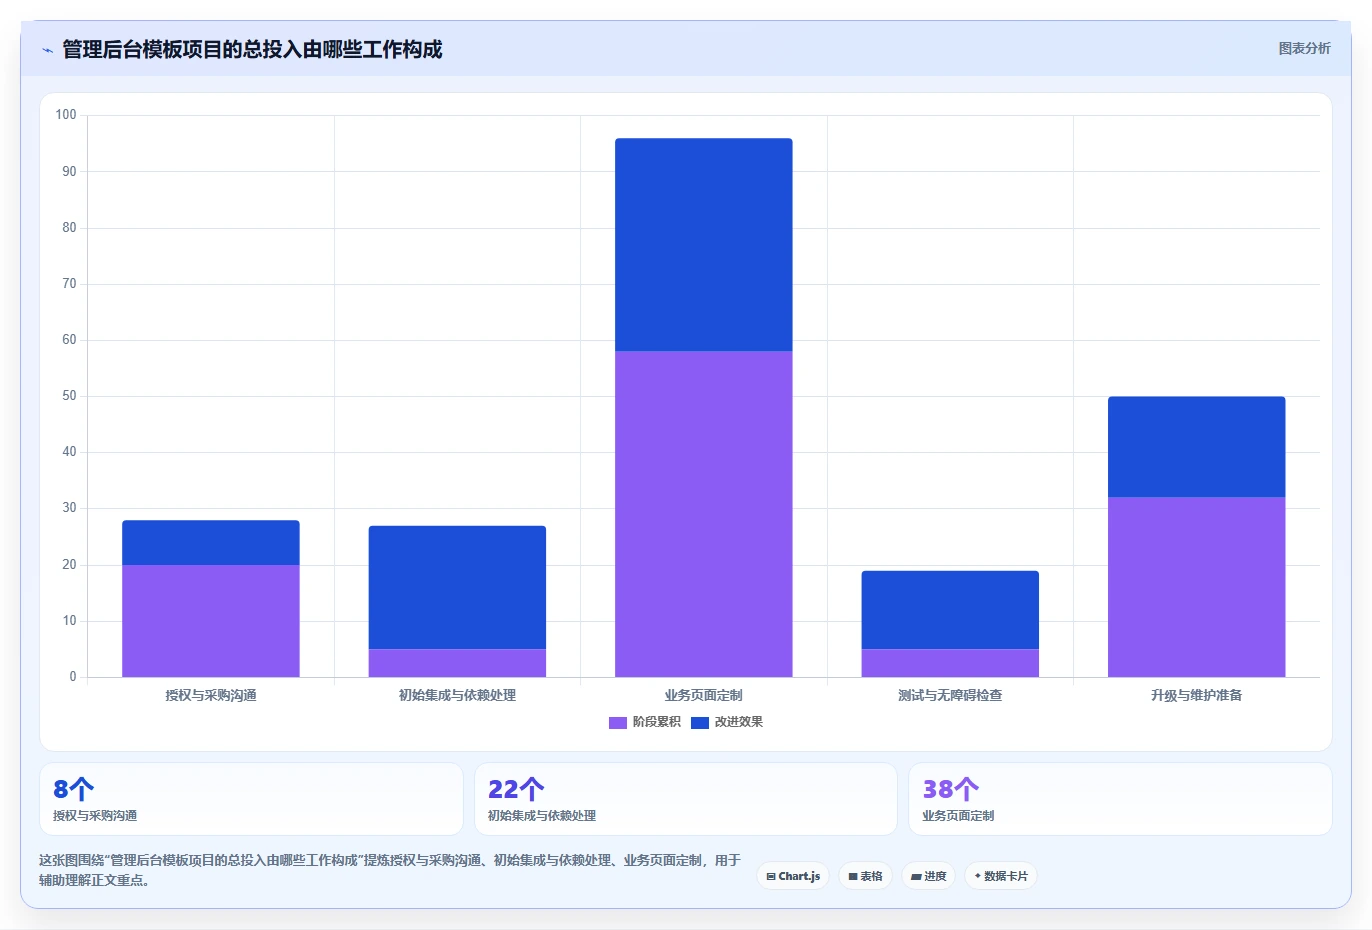Click the y-axis value 0
The height and width of the screenshot is (930, 1372).
tap(73, 677)
